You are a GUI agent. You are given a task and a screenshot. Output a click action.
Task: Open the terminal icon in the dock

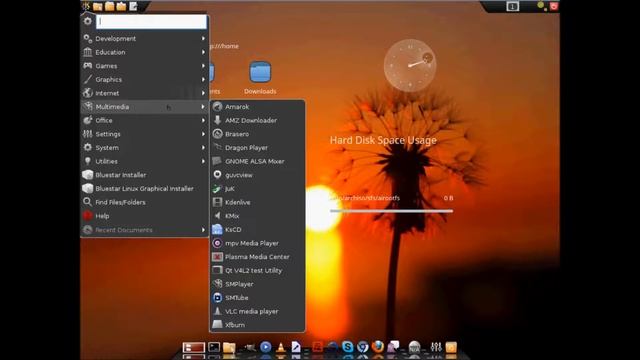tap(214, 347)
